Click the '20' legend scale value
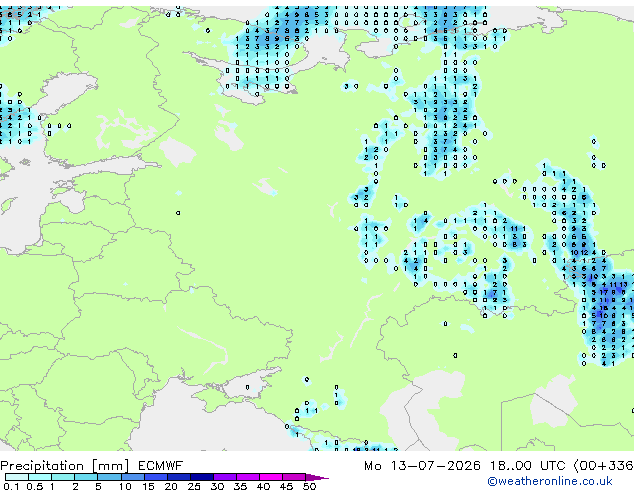 click(171, 486)
